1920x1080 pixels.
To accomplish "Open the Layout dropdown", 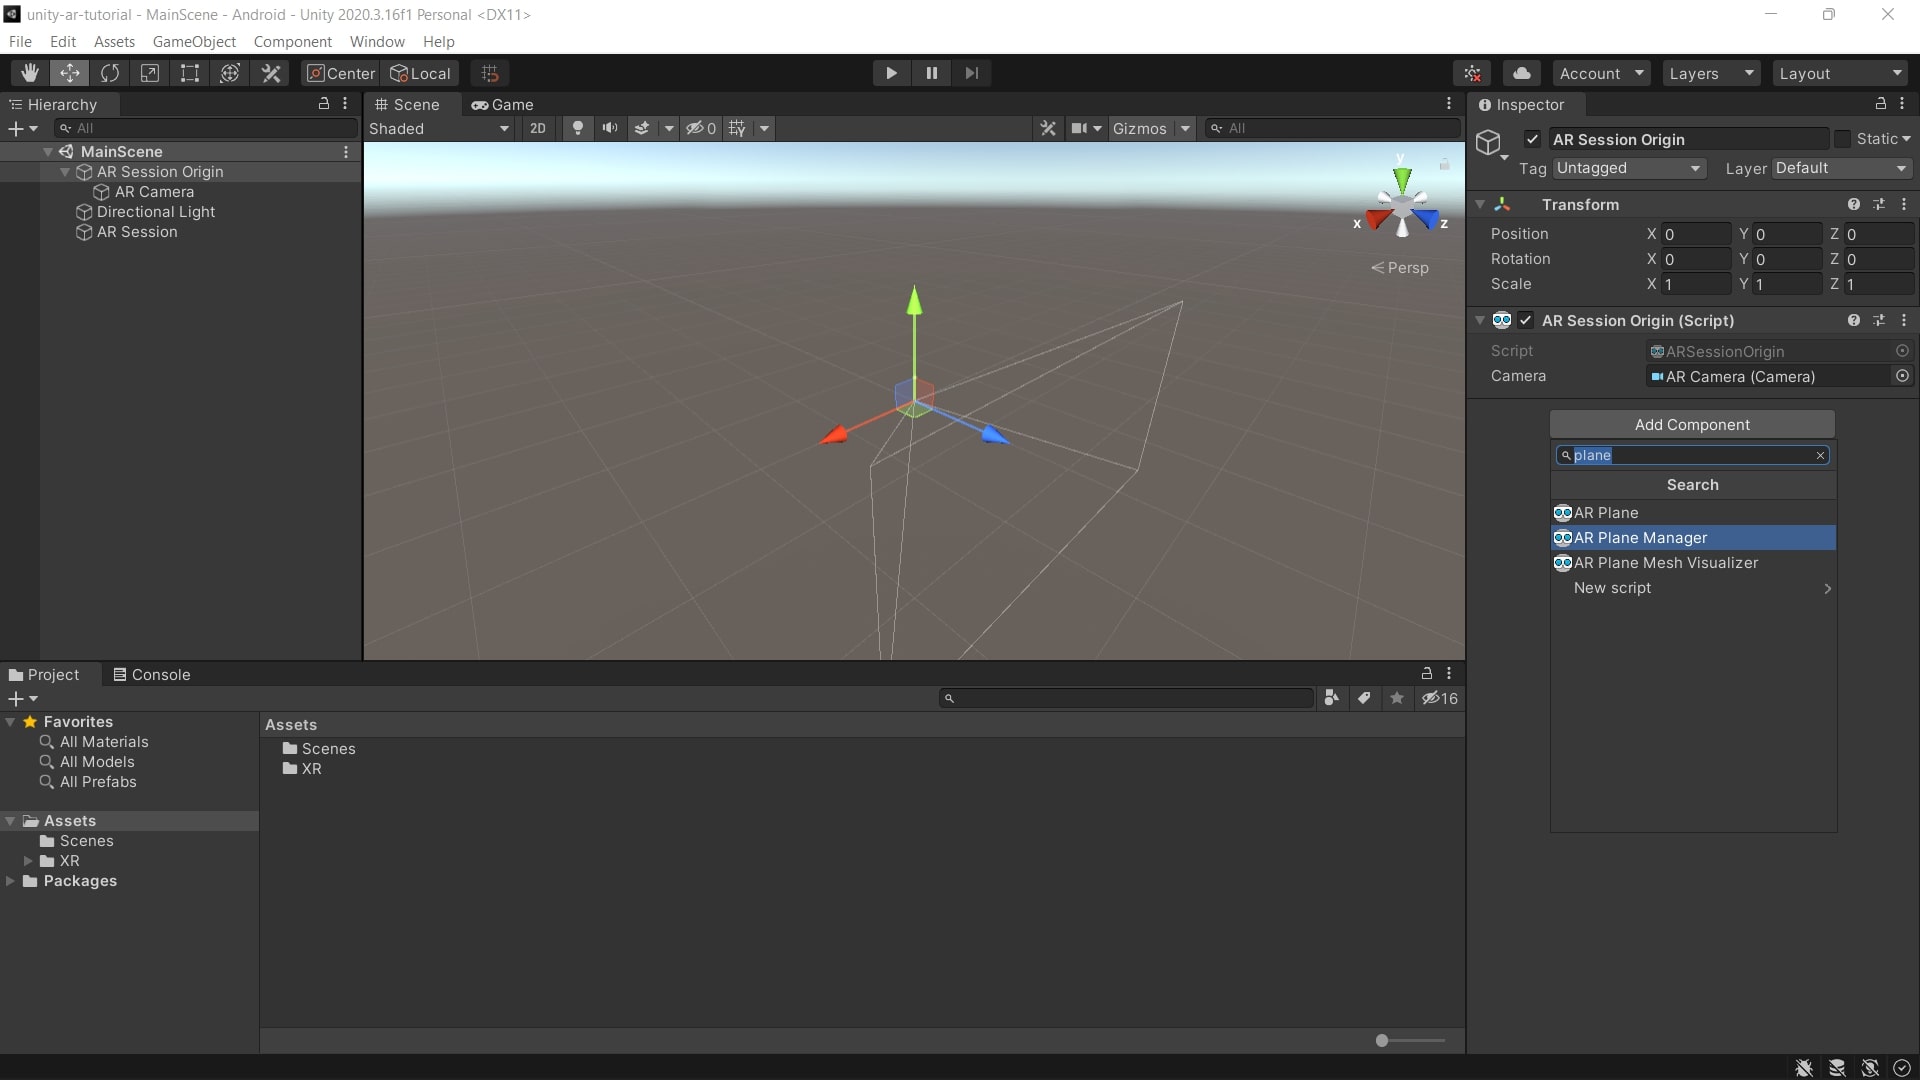I will pyautogui.click(x=1840, y=73).
